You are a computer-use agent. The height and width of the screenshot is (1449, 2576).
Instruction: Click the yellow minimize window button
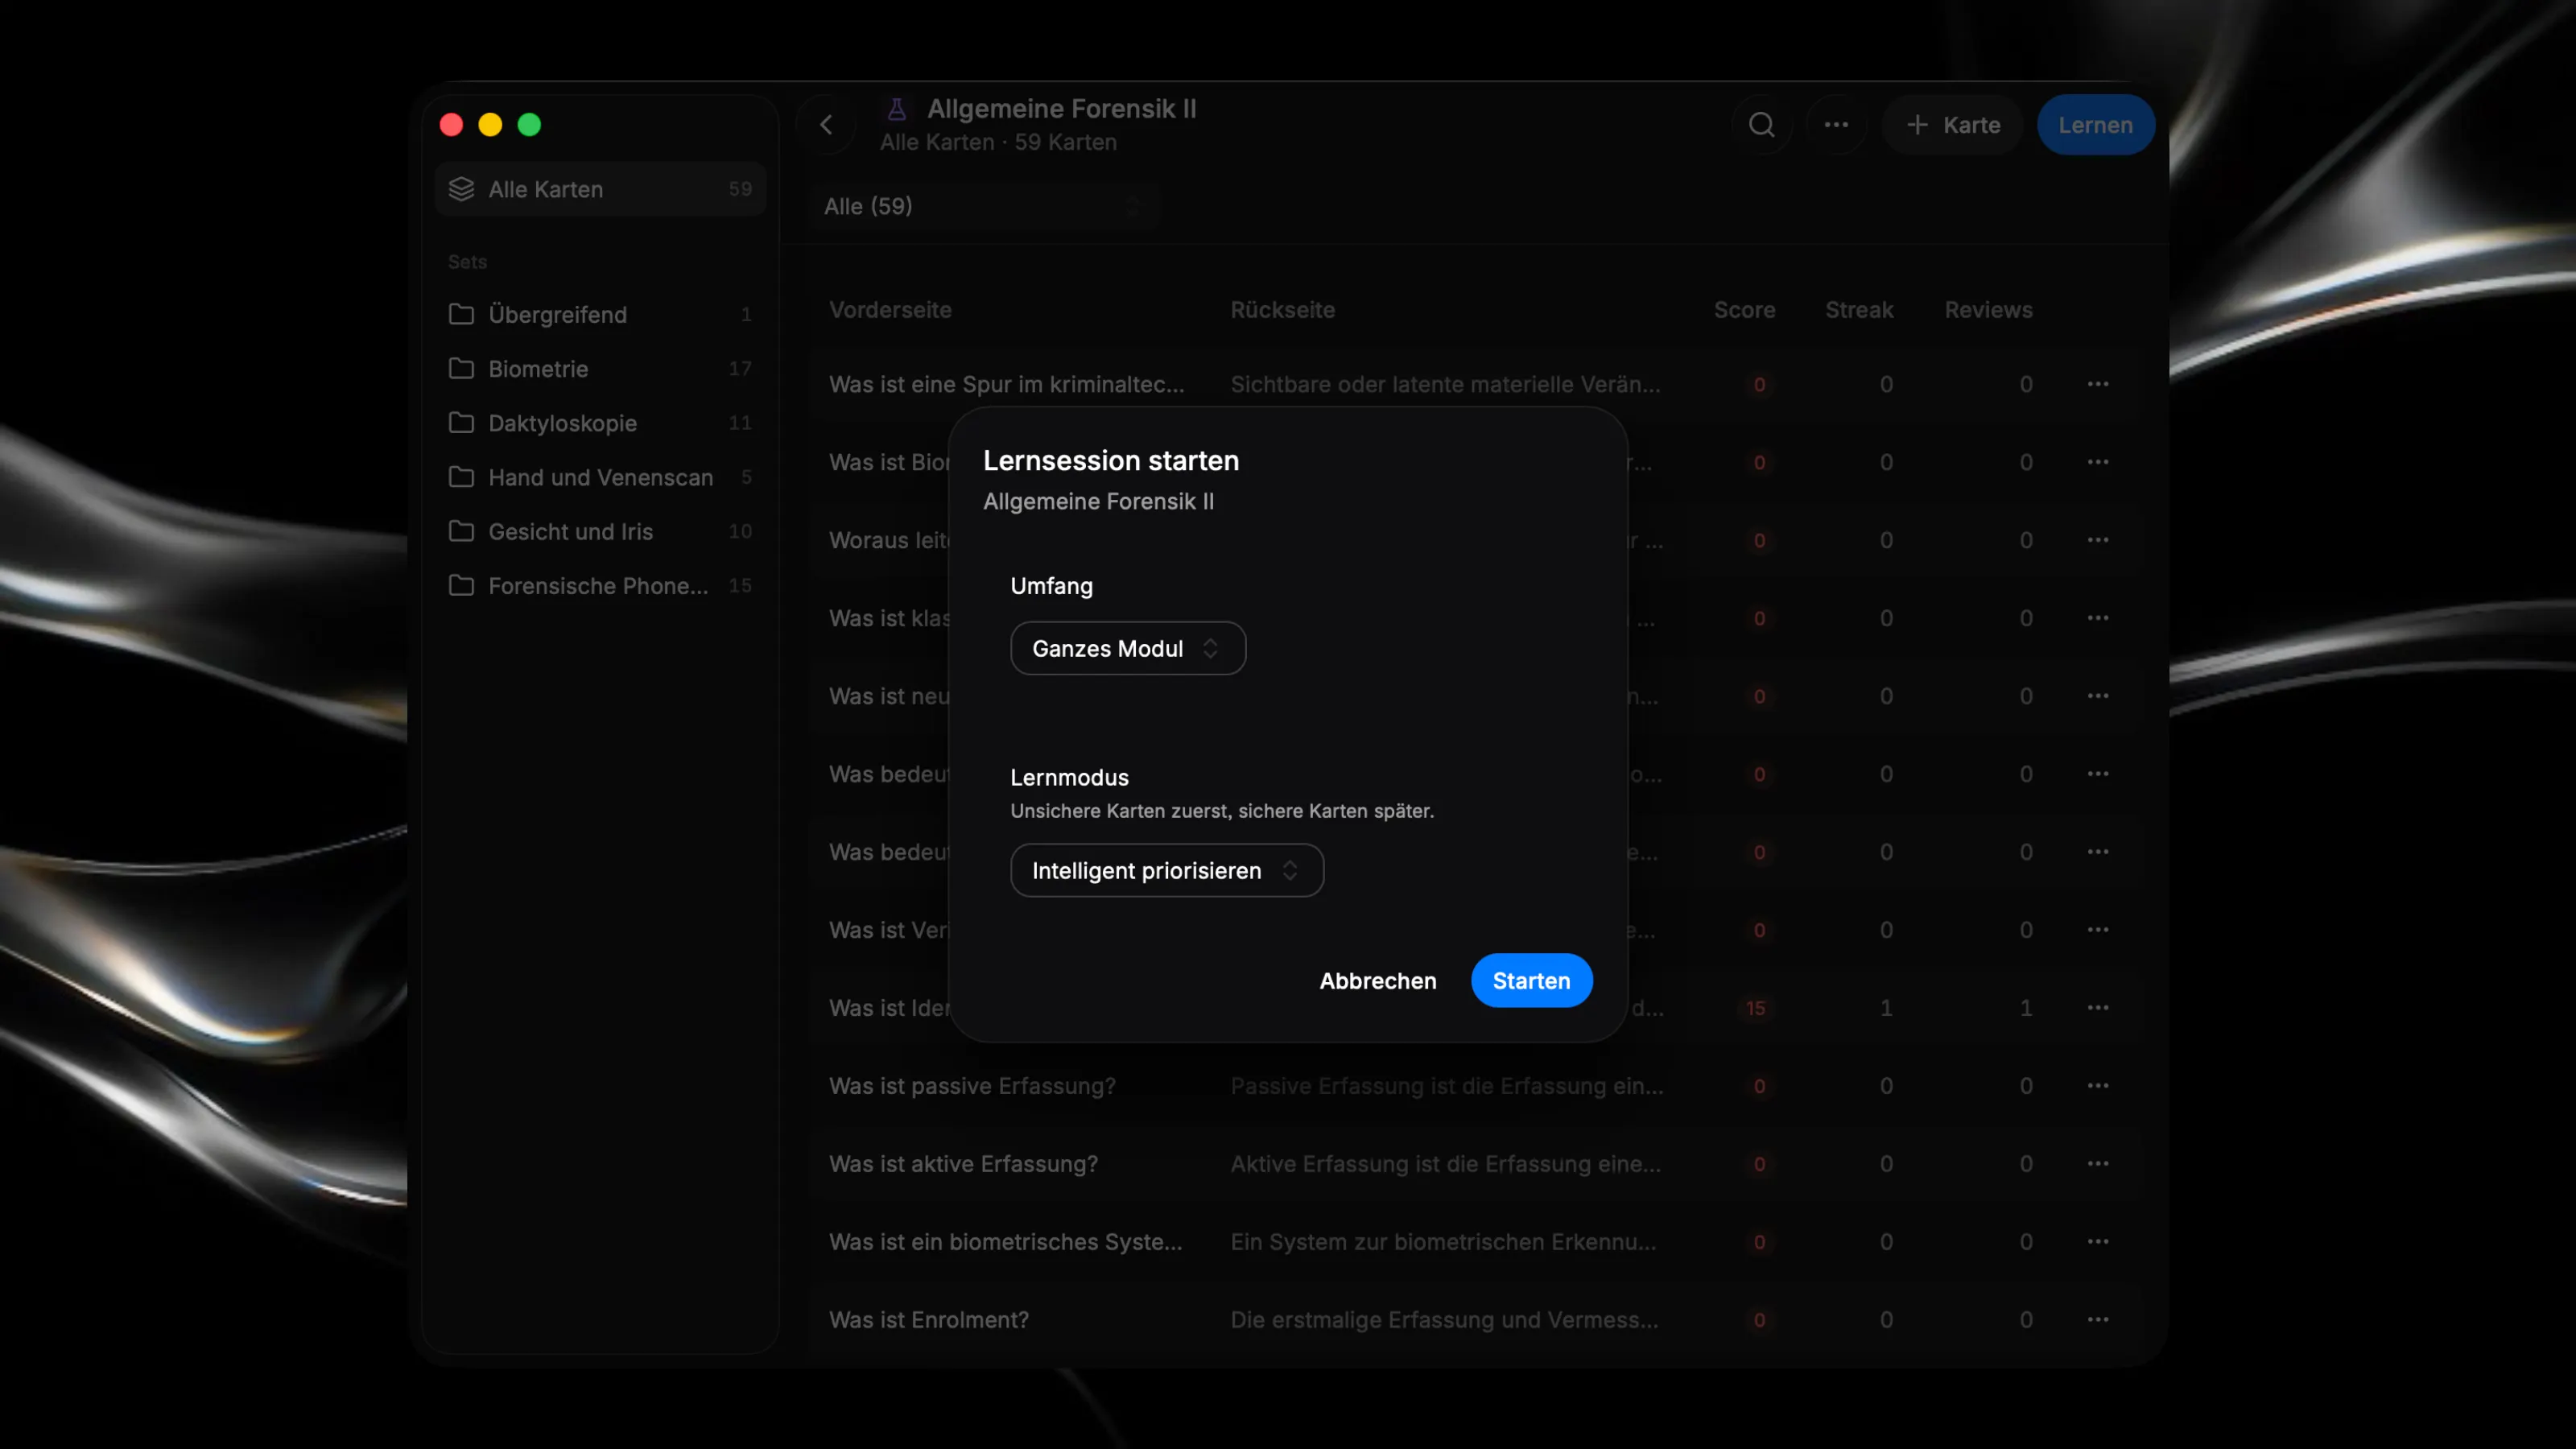(490, 125)
